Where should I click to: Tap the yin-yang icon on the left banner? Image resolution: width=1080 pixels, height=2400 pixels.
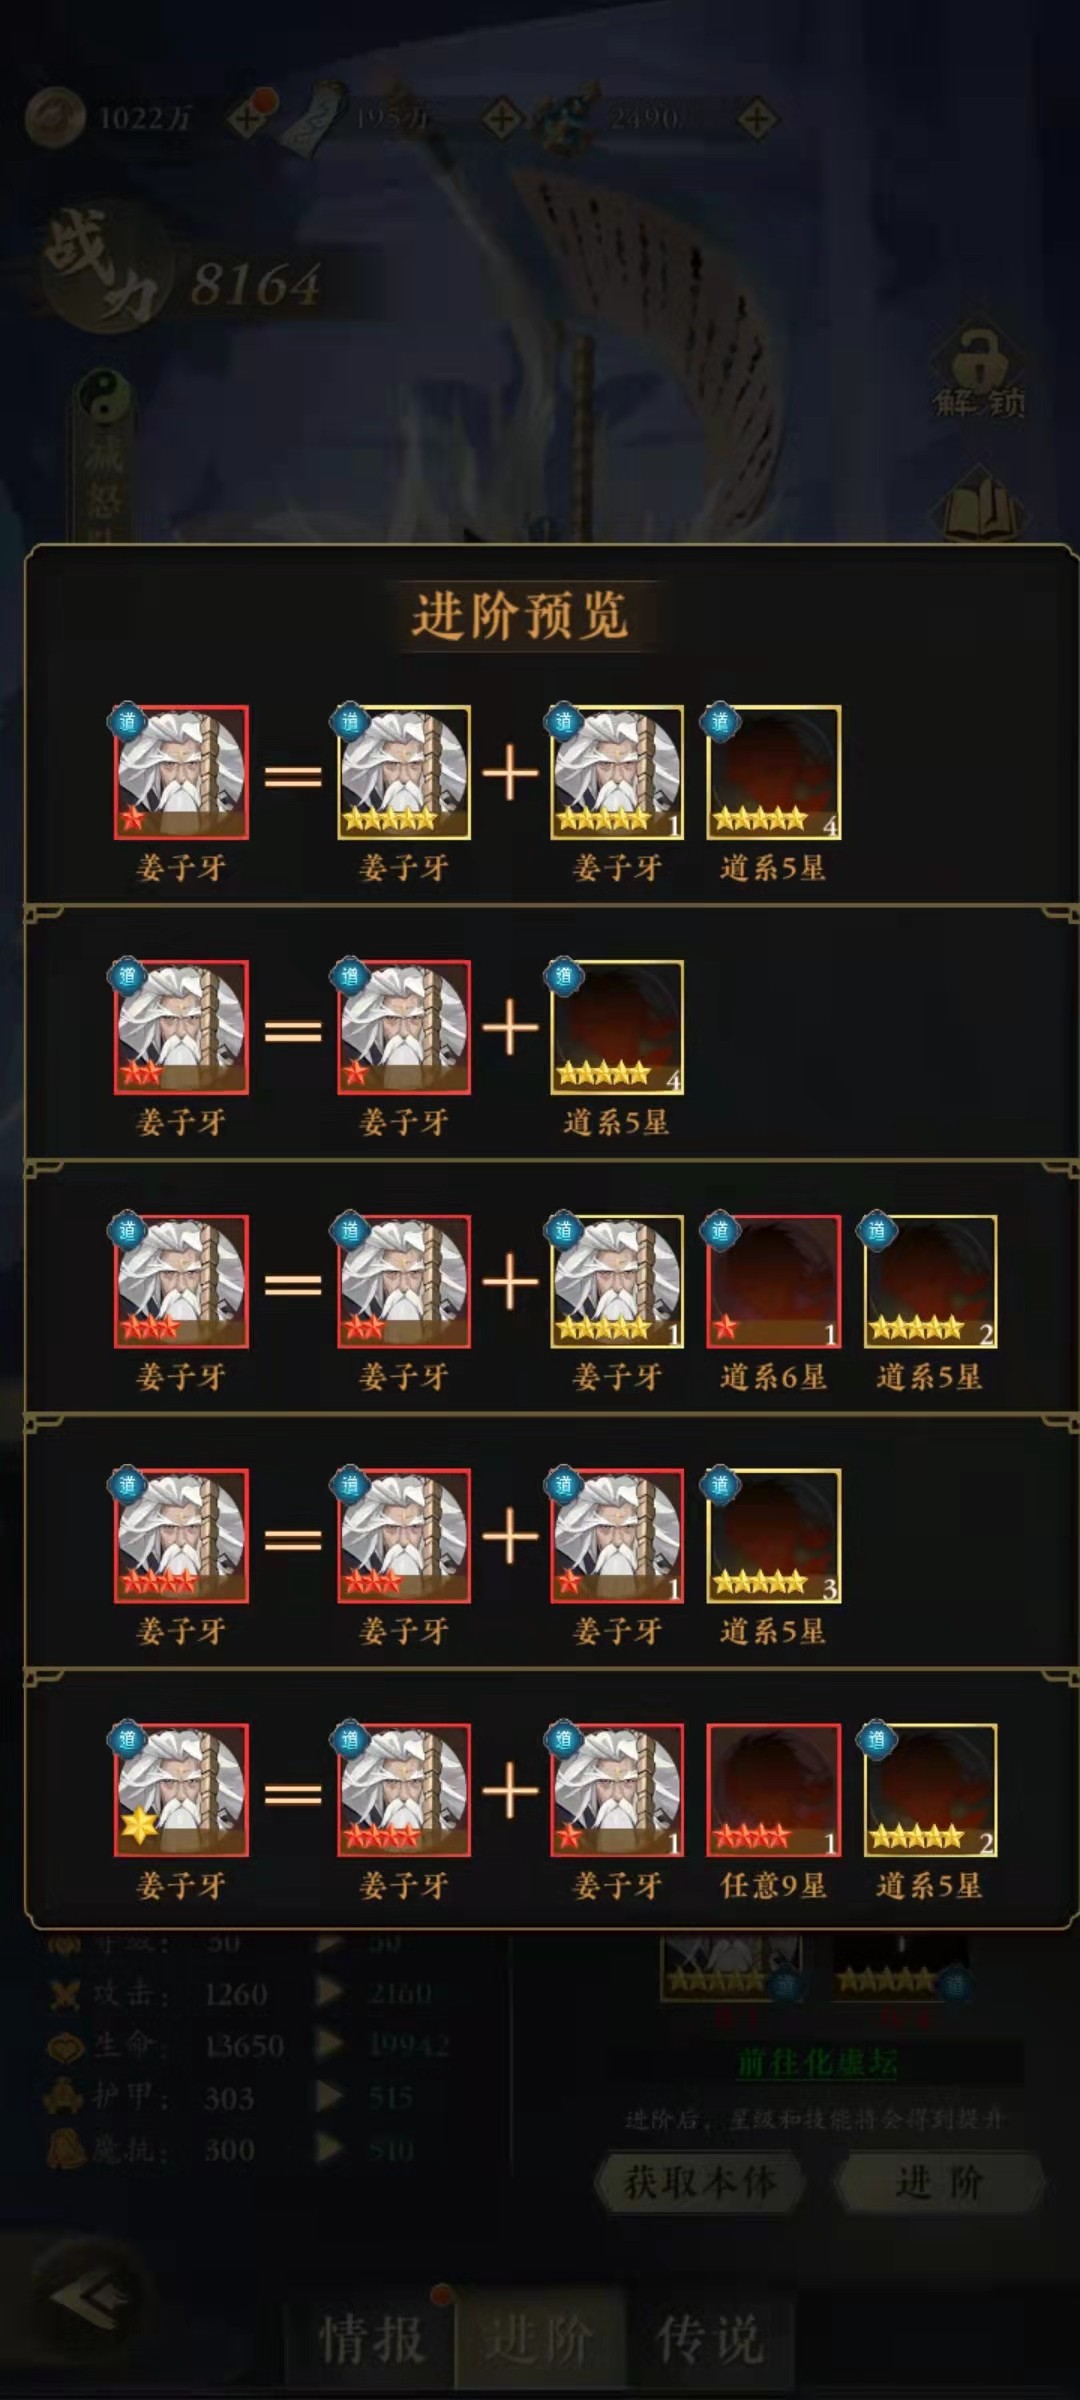tap(104, 397)
